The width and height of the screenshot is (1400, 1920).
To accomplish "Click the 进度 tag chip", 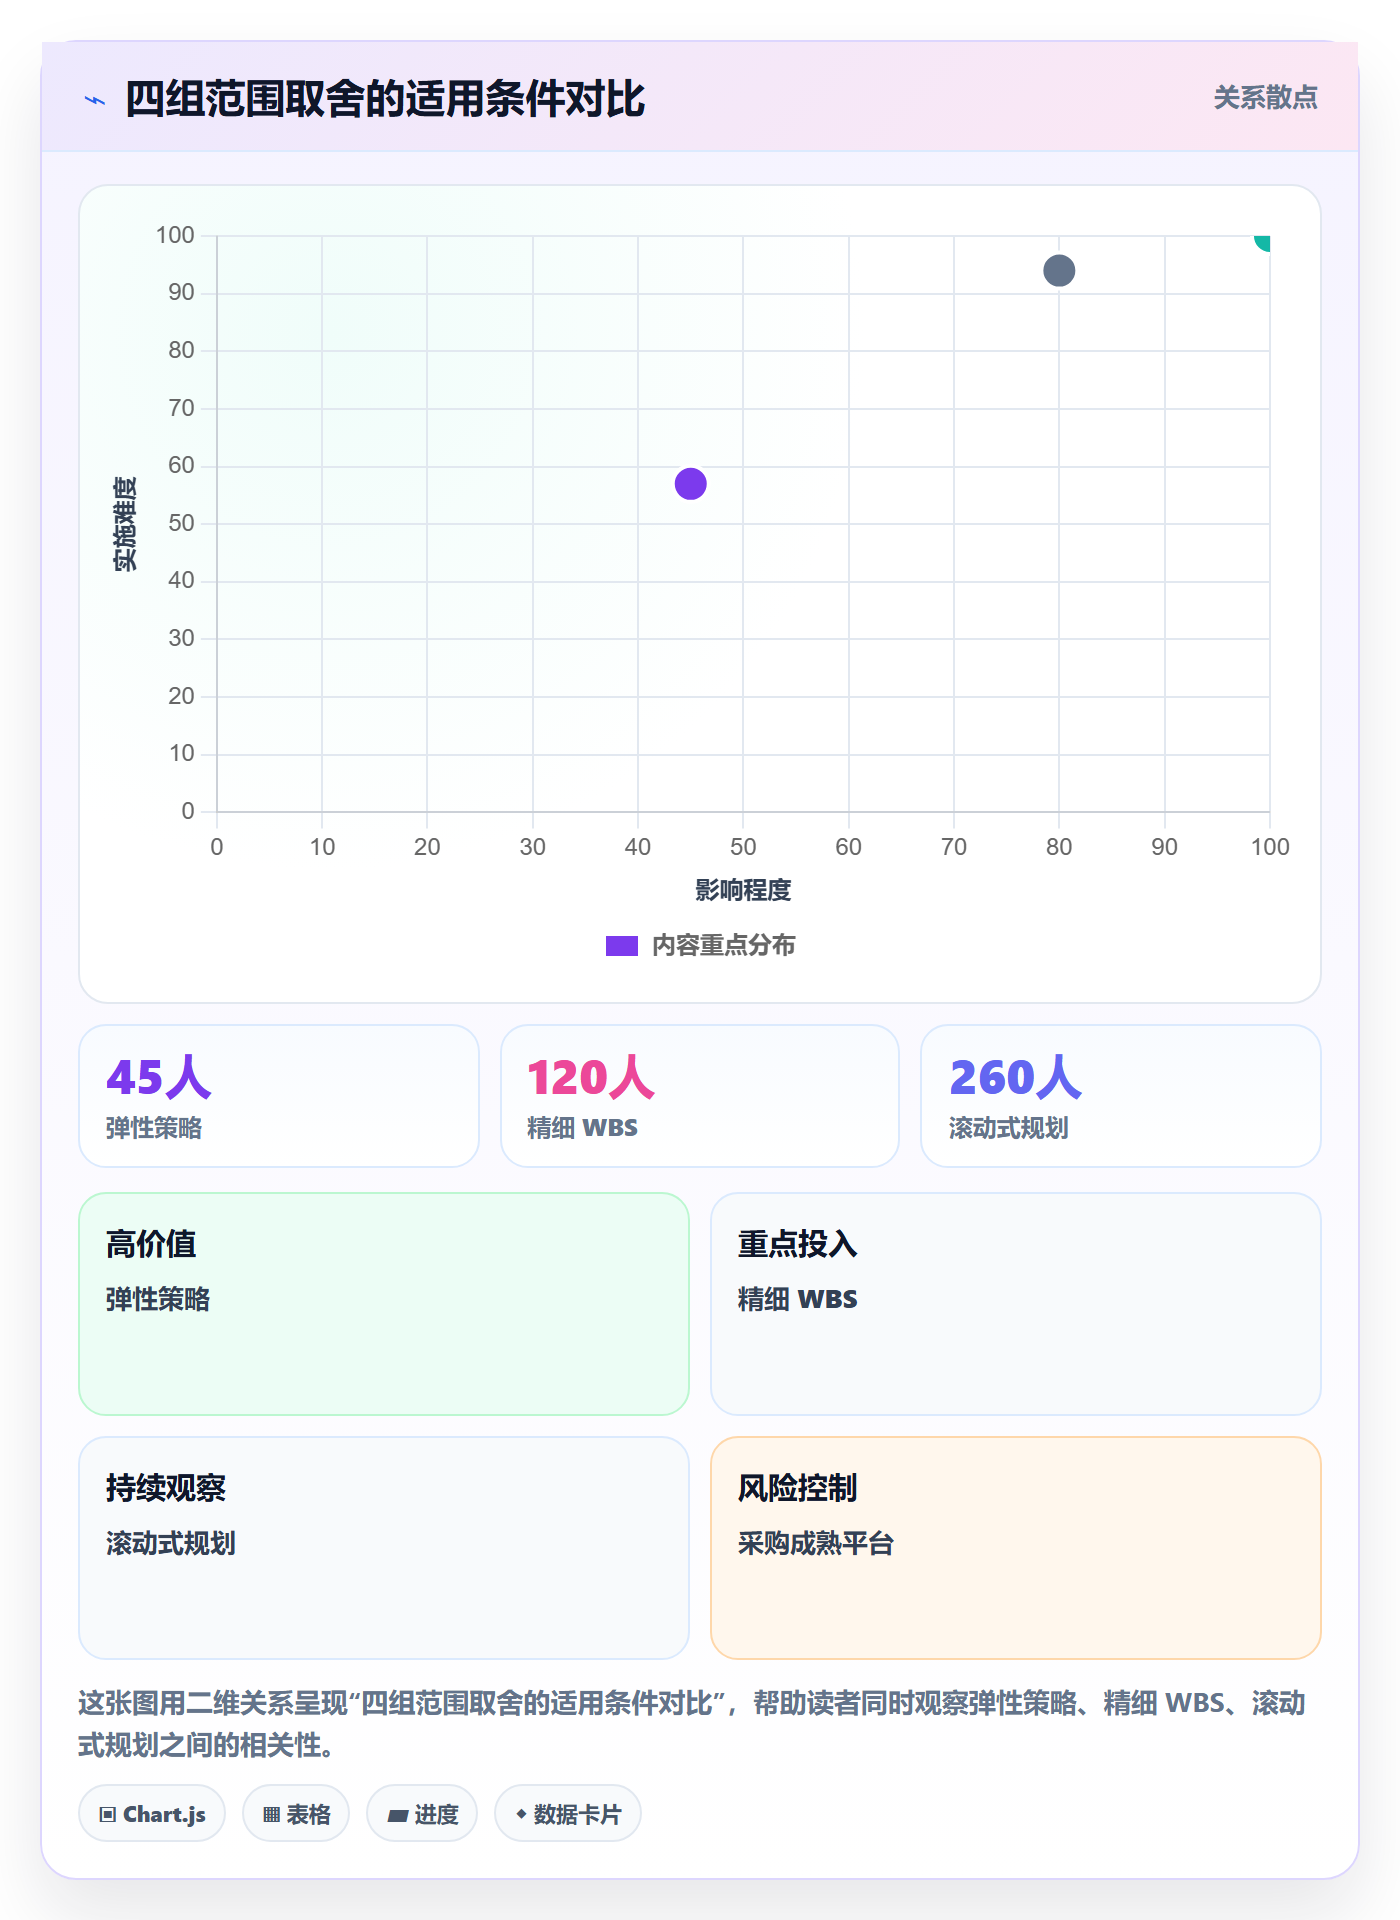I will tap(422, 1814).
